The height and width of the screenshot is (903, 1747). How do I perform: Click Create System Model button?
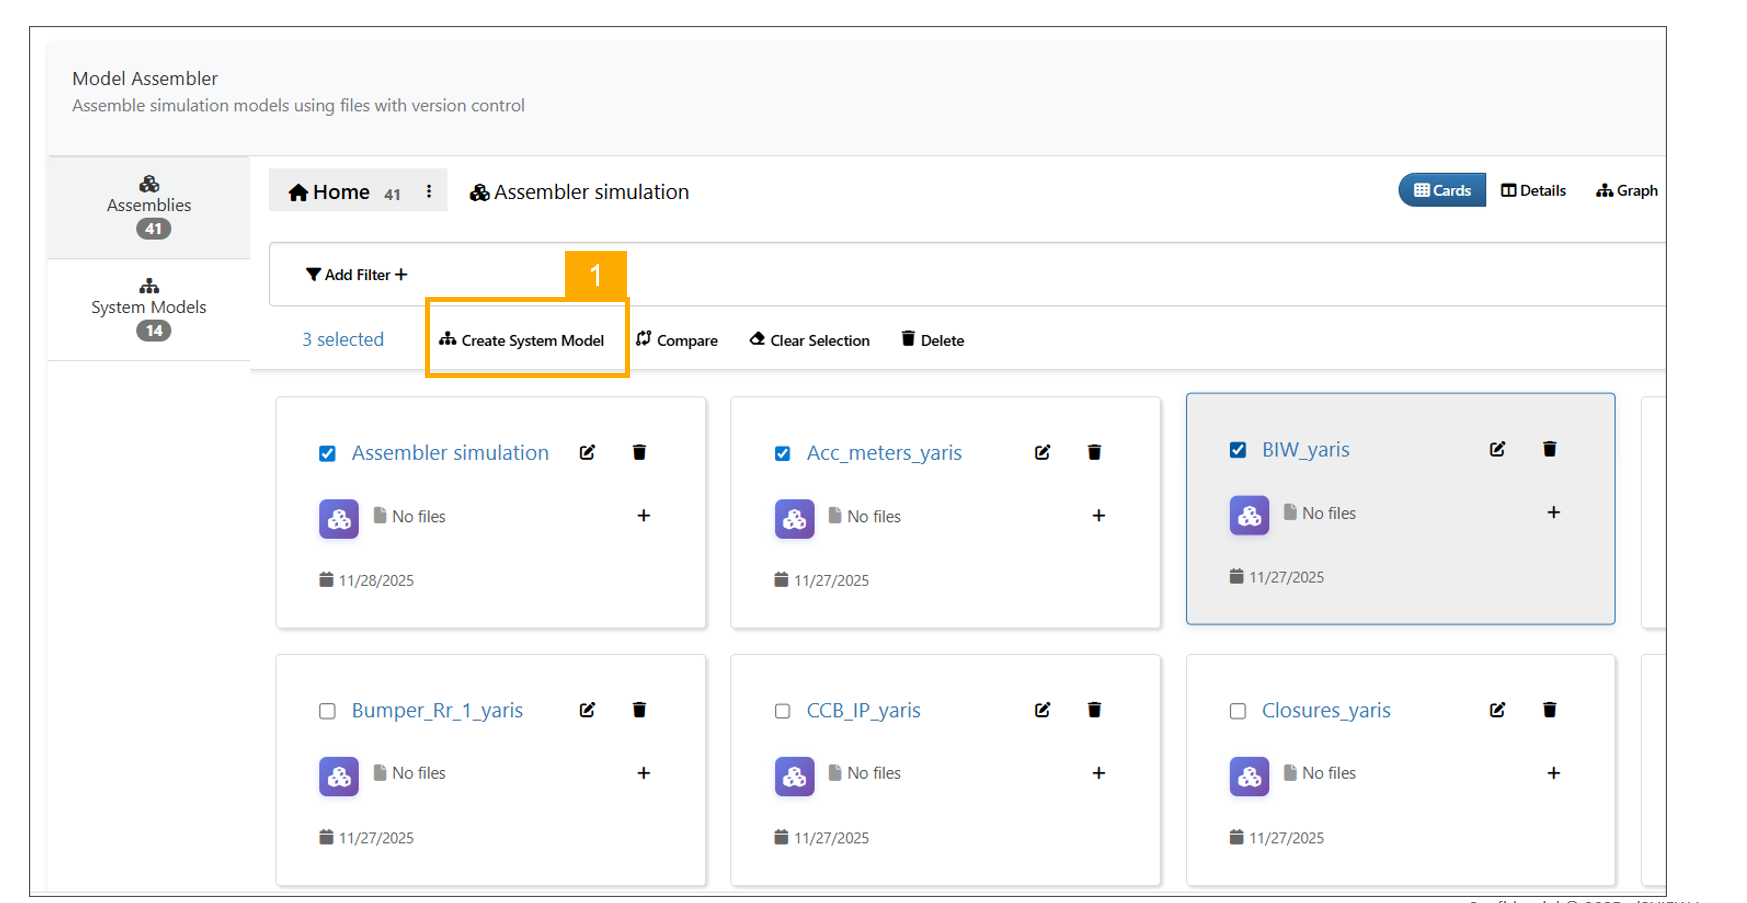point(522,341)
